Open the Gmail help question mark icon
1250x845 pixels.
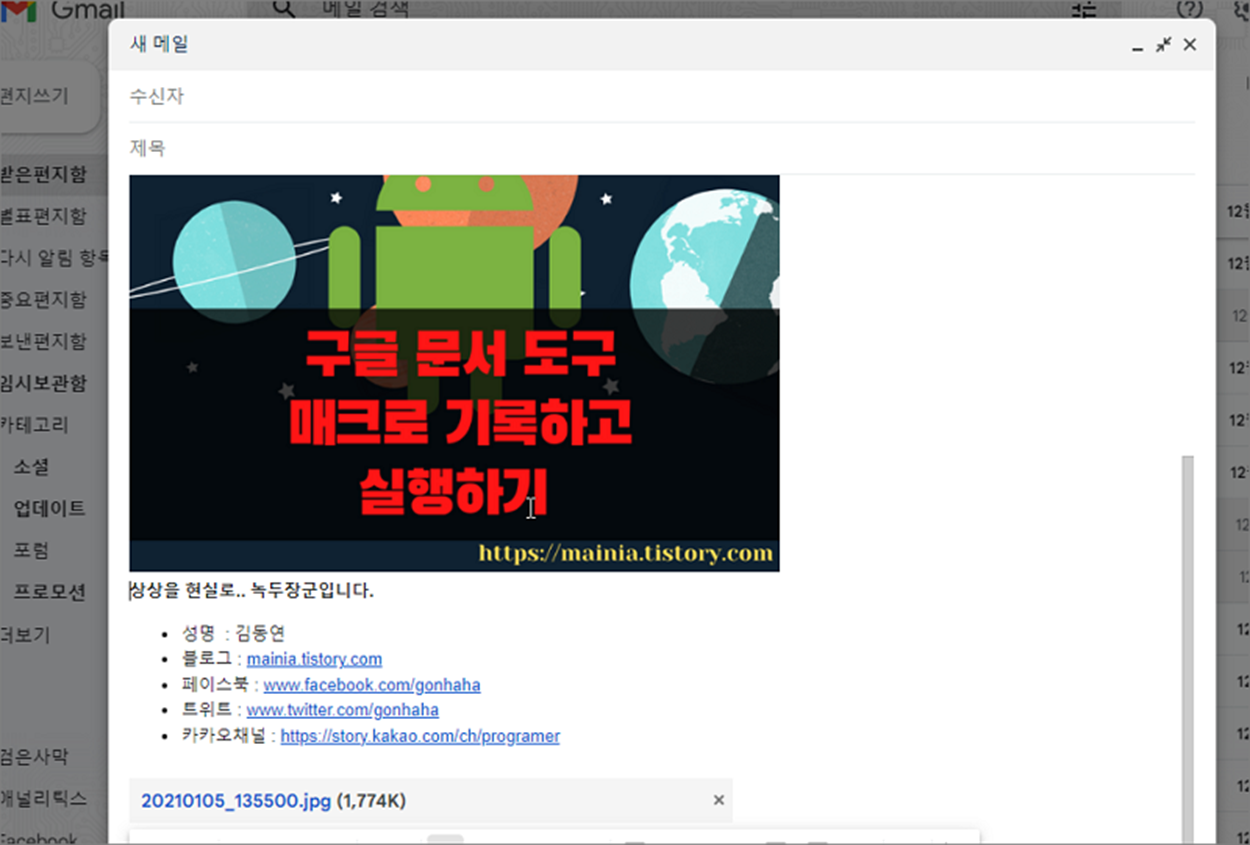(1188, 9)
